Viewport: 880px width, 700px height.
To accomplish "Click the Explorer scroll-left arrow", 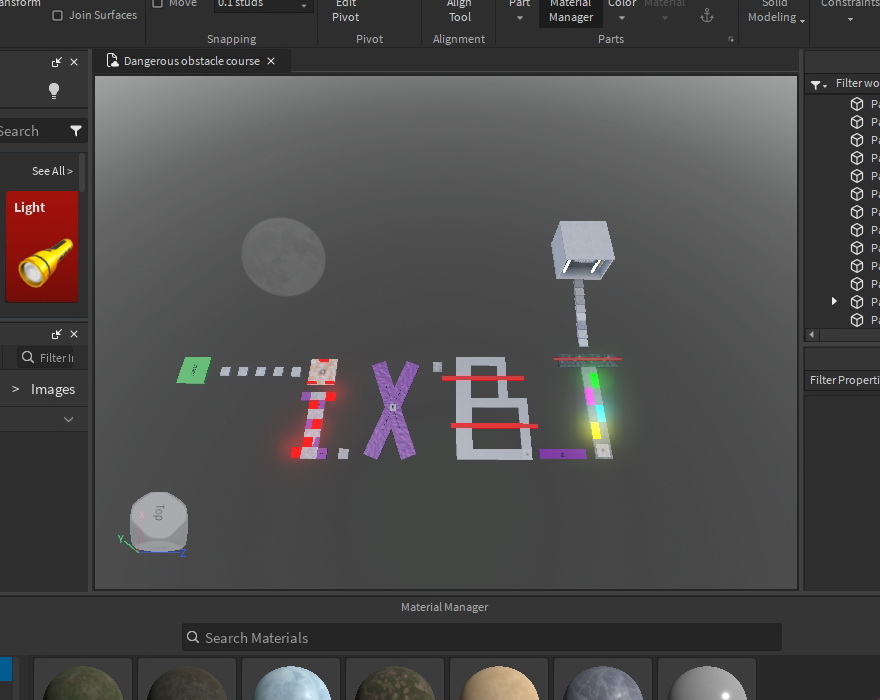I will click(x=812, y=335).
